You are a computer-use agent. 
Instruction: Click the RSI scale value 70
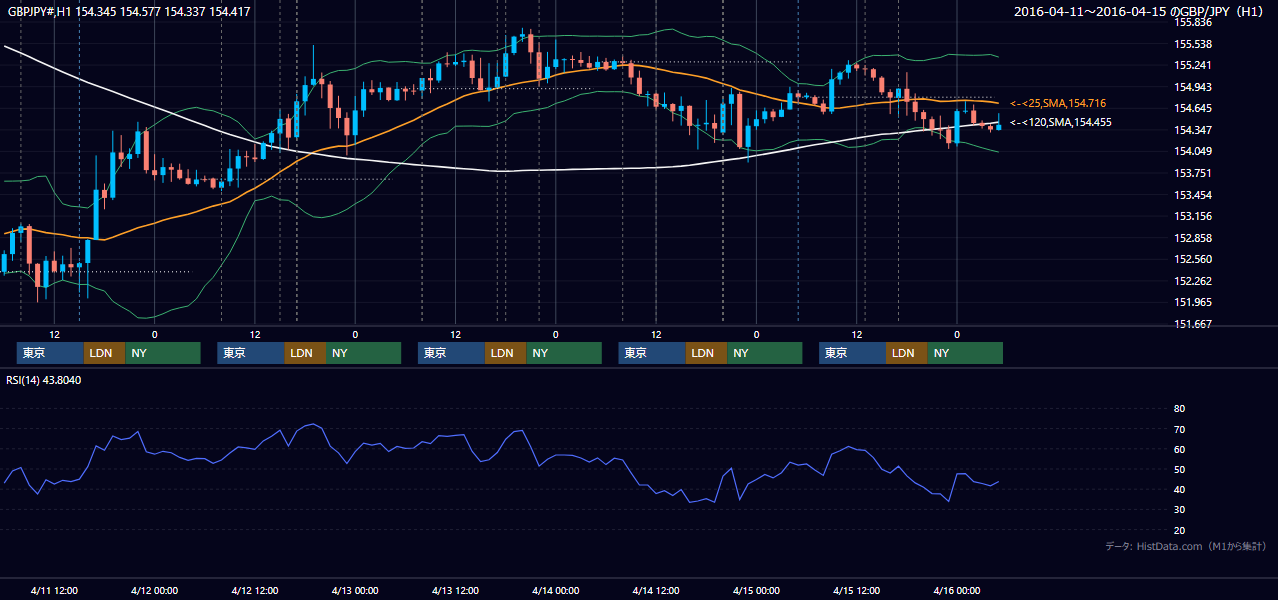[x=1179, y=429]
